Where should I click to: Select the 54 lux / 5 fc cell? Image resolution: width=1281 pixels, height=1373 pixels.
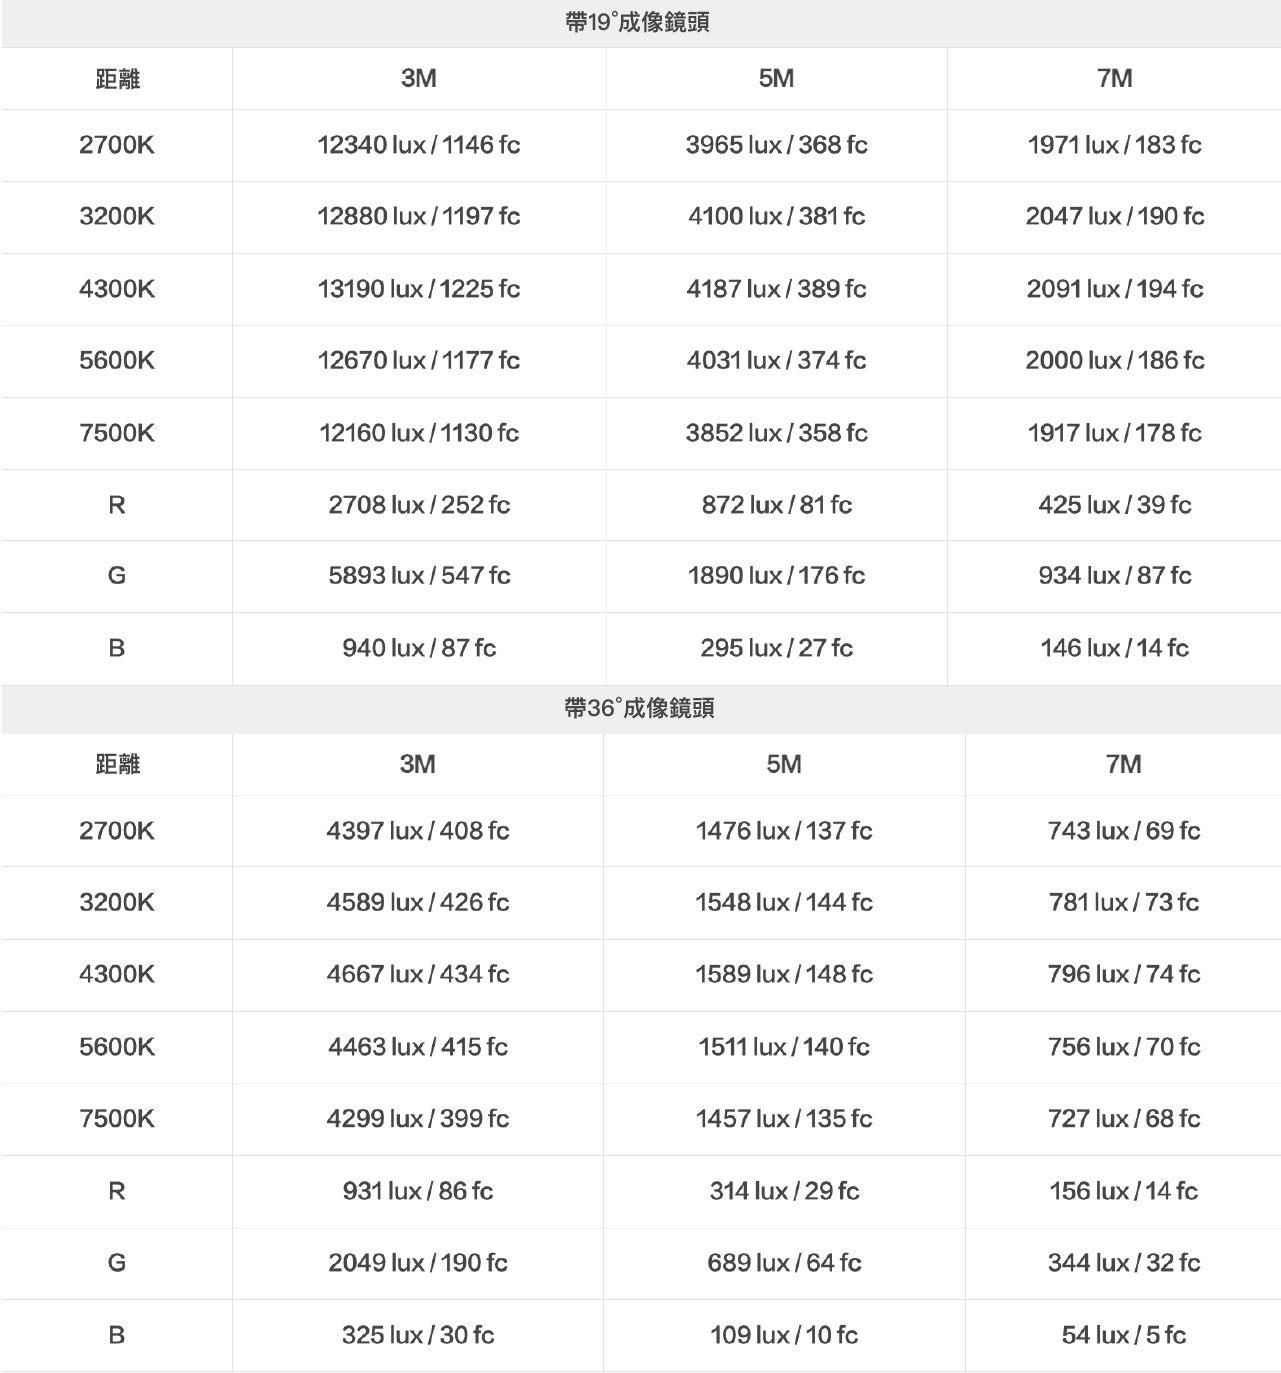click(1124, 1335)
